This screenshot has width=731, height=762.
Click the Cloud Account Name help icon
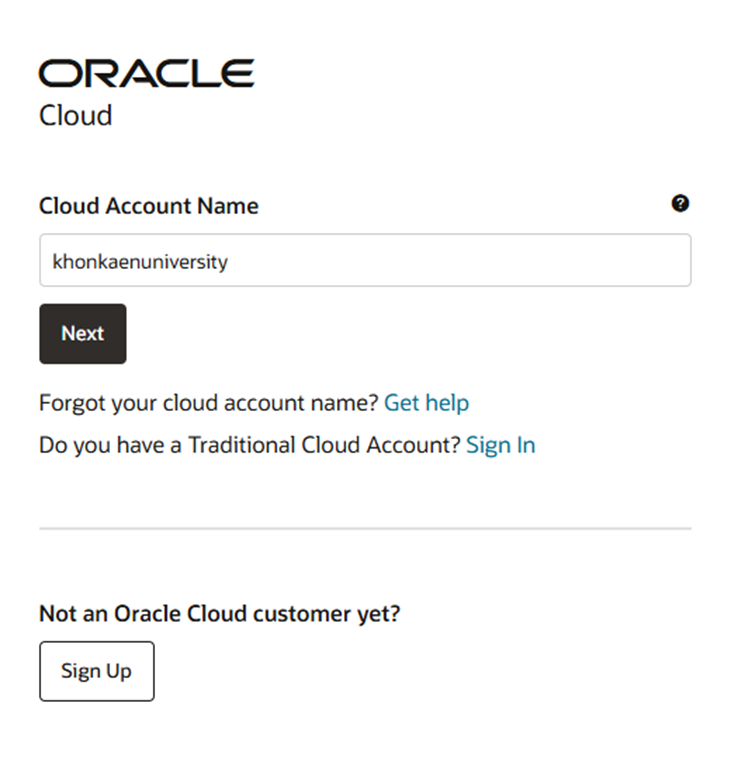click(x=680, y=203)
